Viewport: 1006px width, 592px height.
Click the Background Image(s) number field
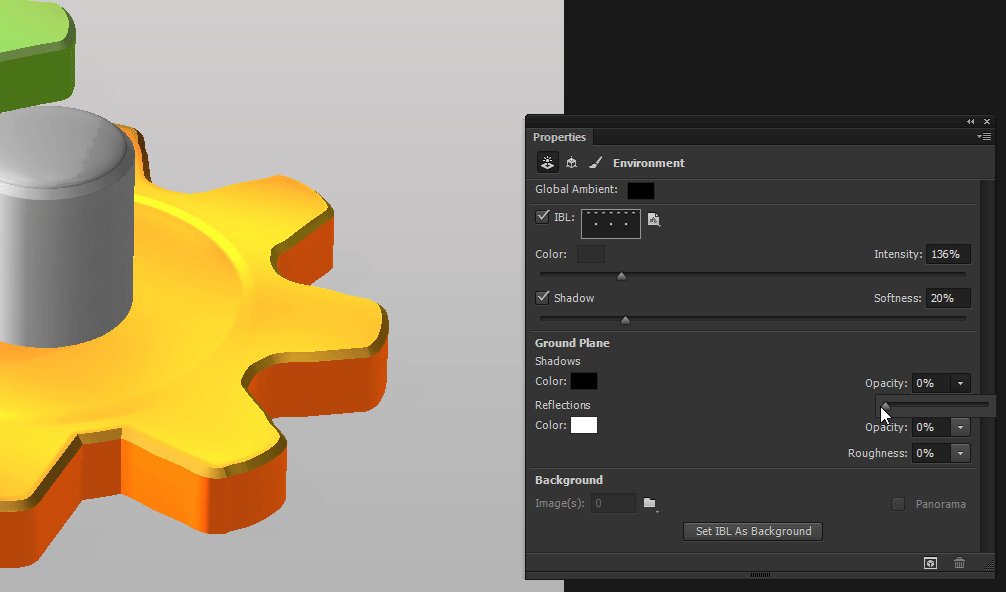pyautogui.click(x=613, y=503)
